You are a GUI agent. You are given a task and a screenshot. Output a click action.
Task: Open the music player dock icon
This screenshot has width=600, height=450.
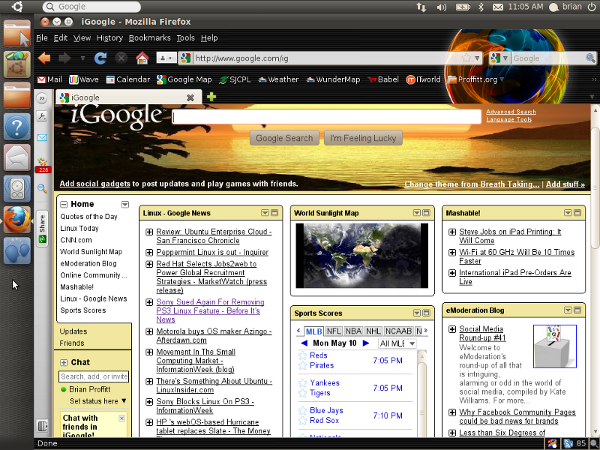pos(17,189)
